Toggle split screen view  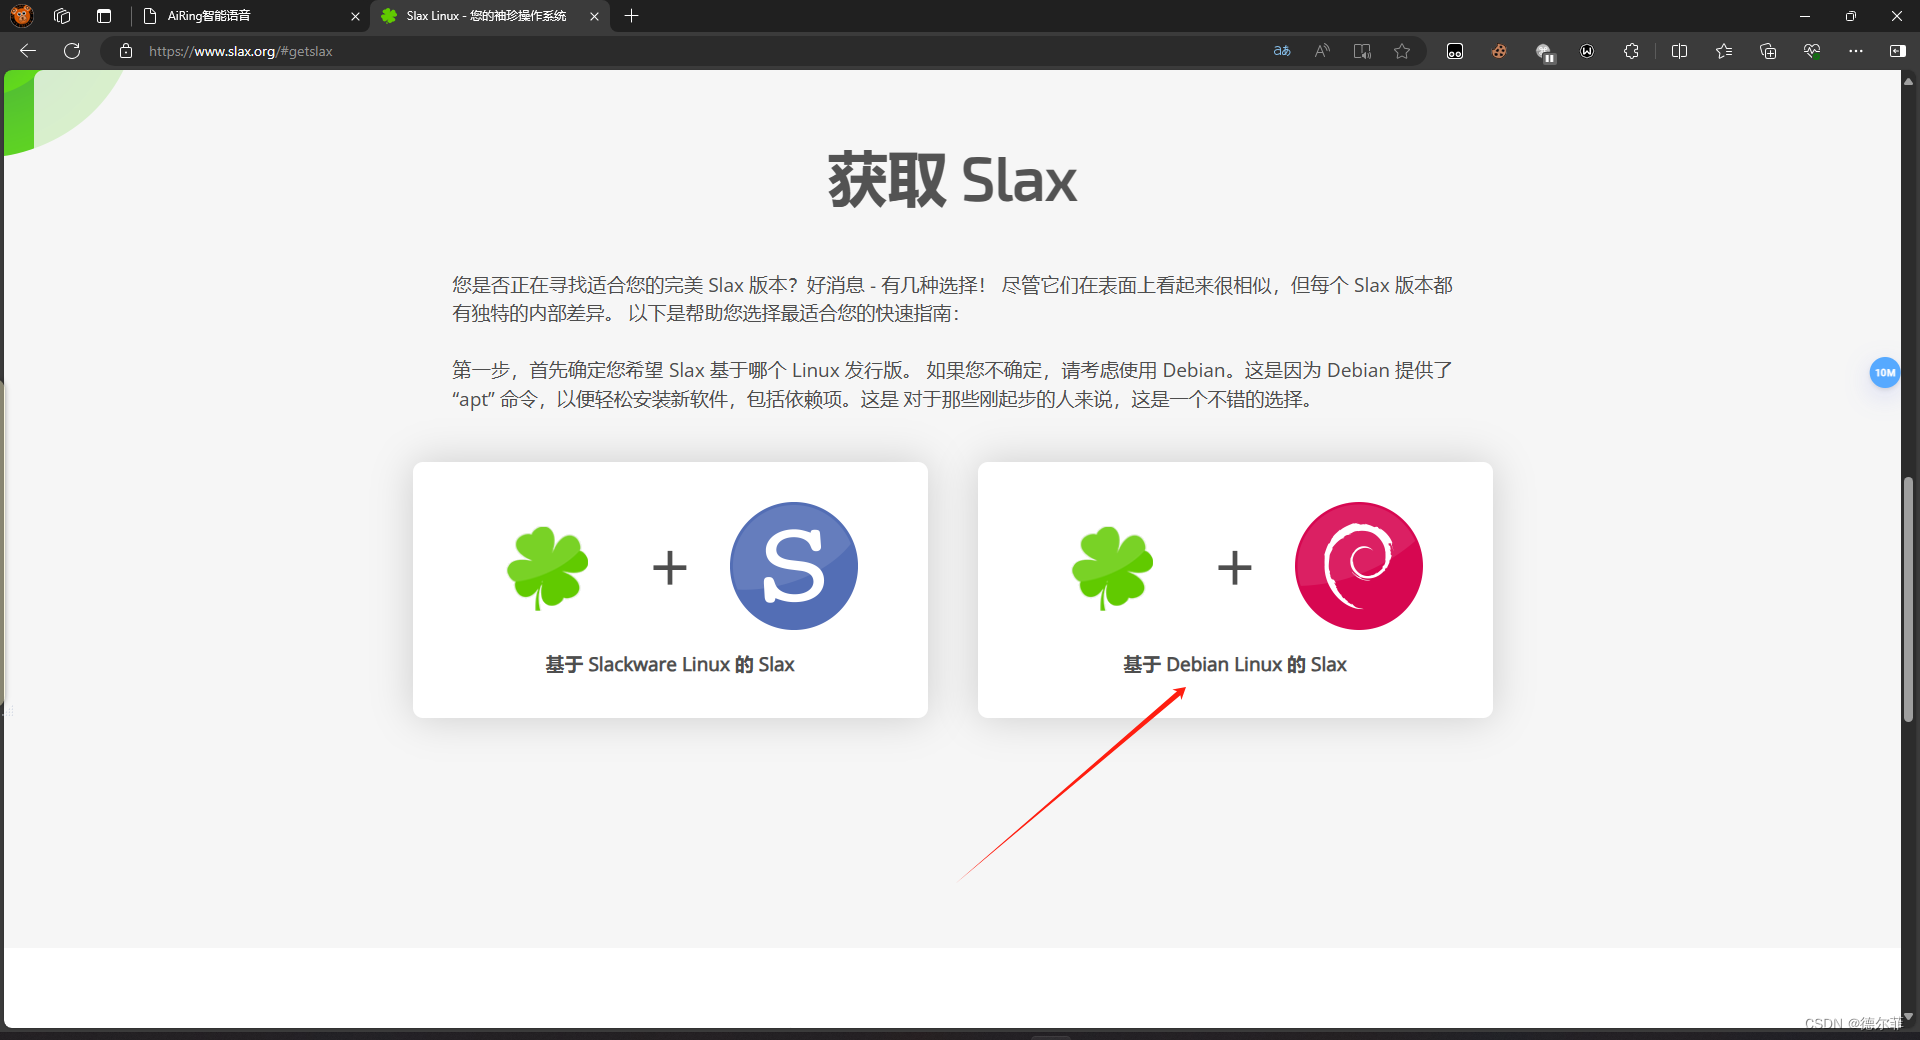pos(1679,51)
